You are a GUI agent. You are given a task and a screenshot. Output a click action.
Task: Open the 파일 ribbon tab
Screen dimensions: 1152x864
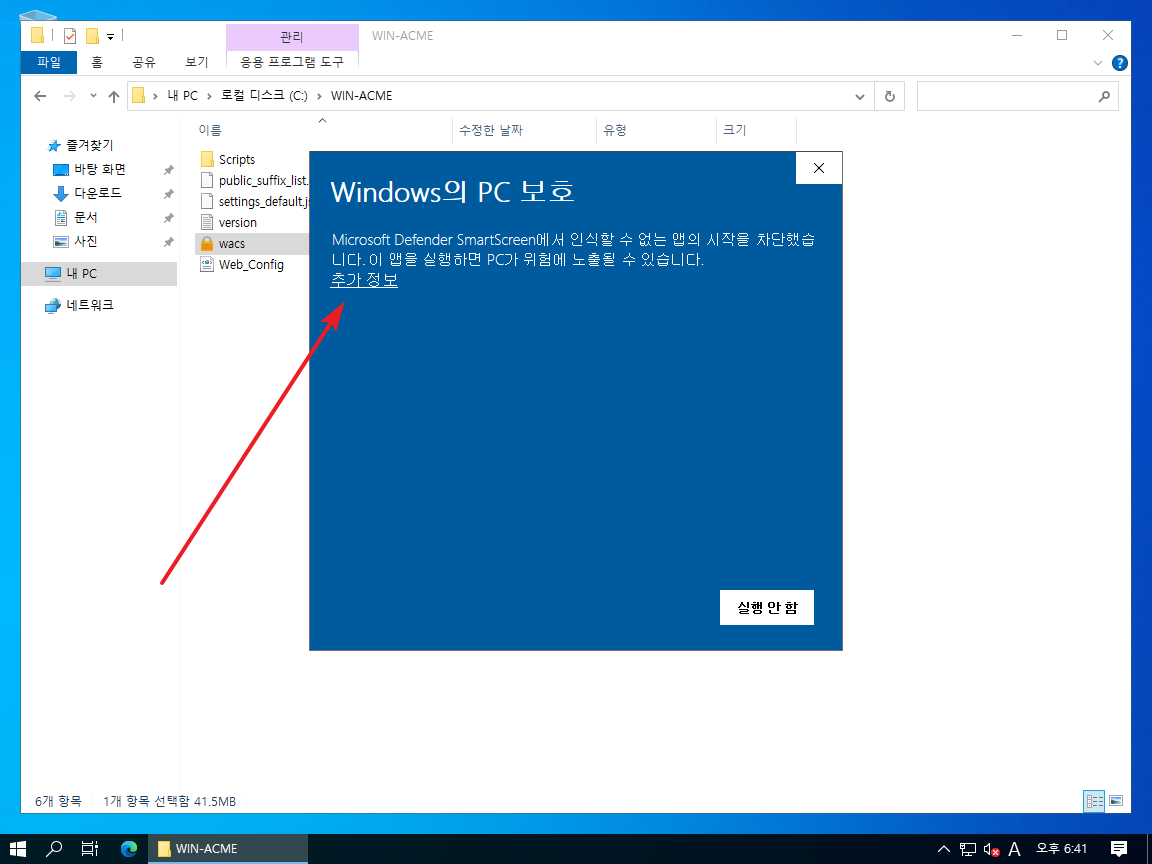[x=48, y=62]
